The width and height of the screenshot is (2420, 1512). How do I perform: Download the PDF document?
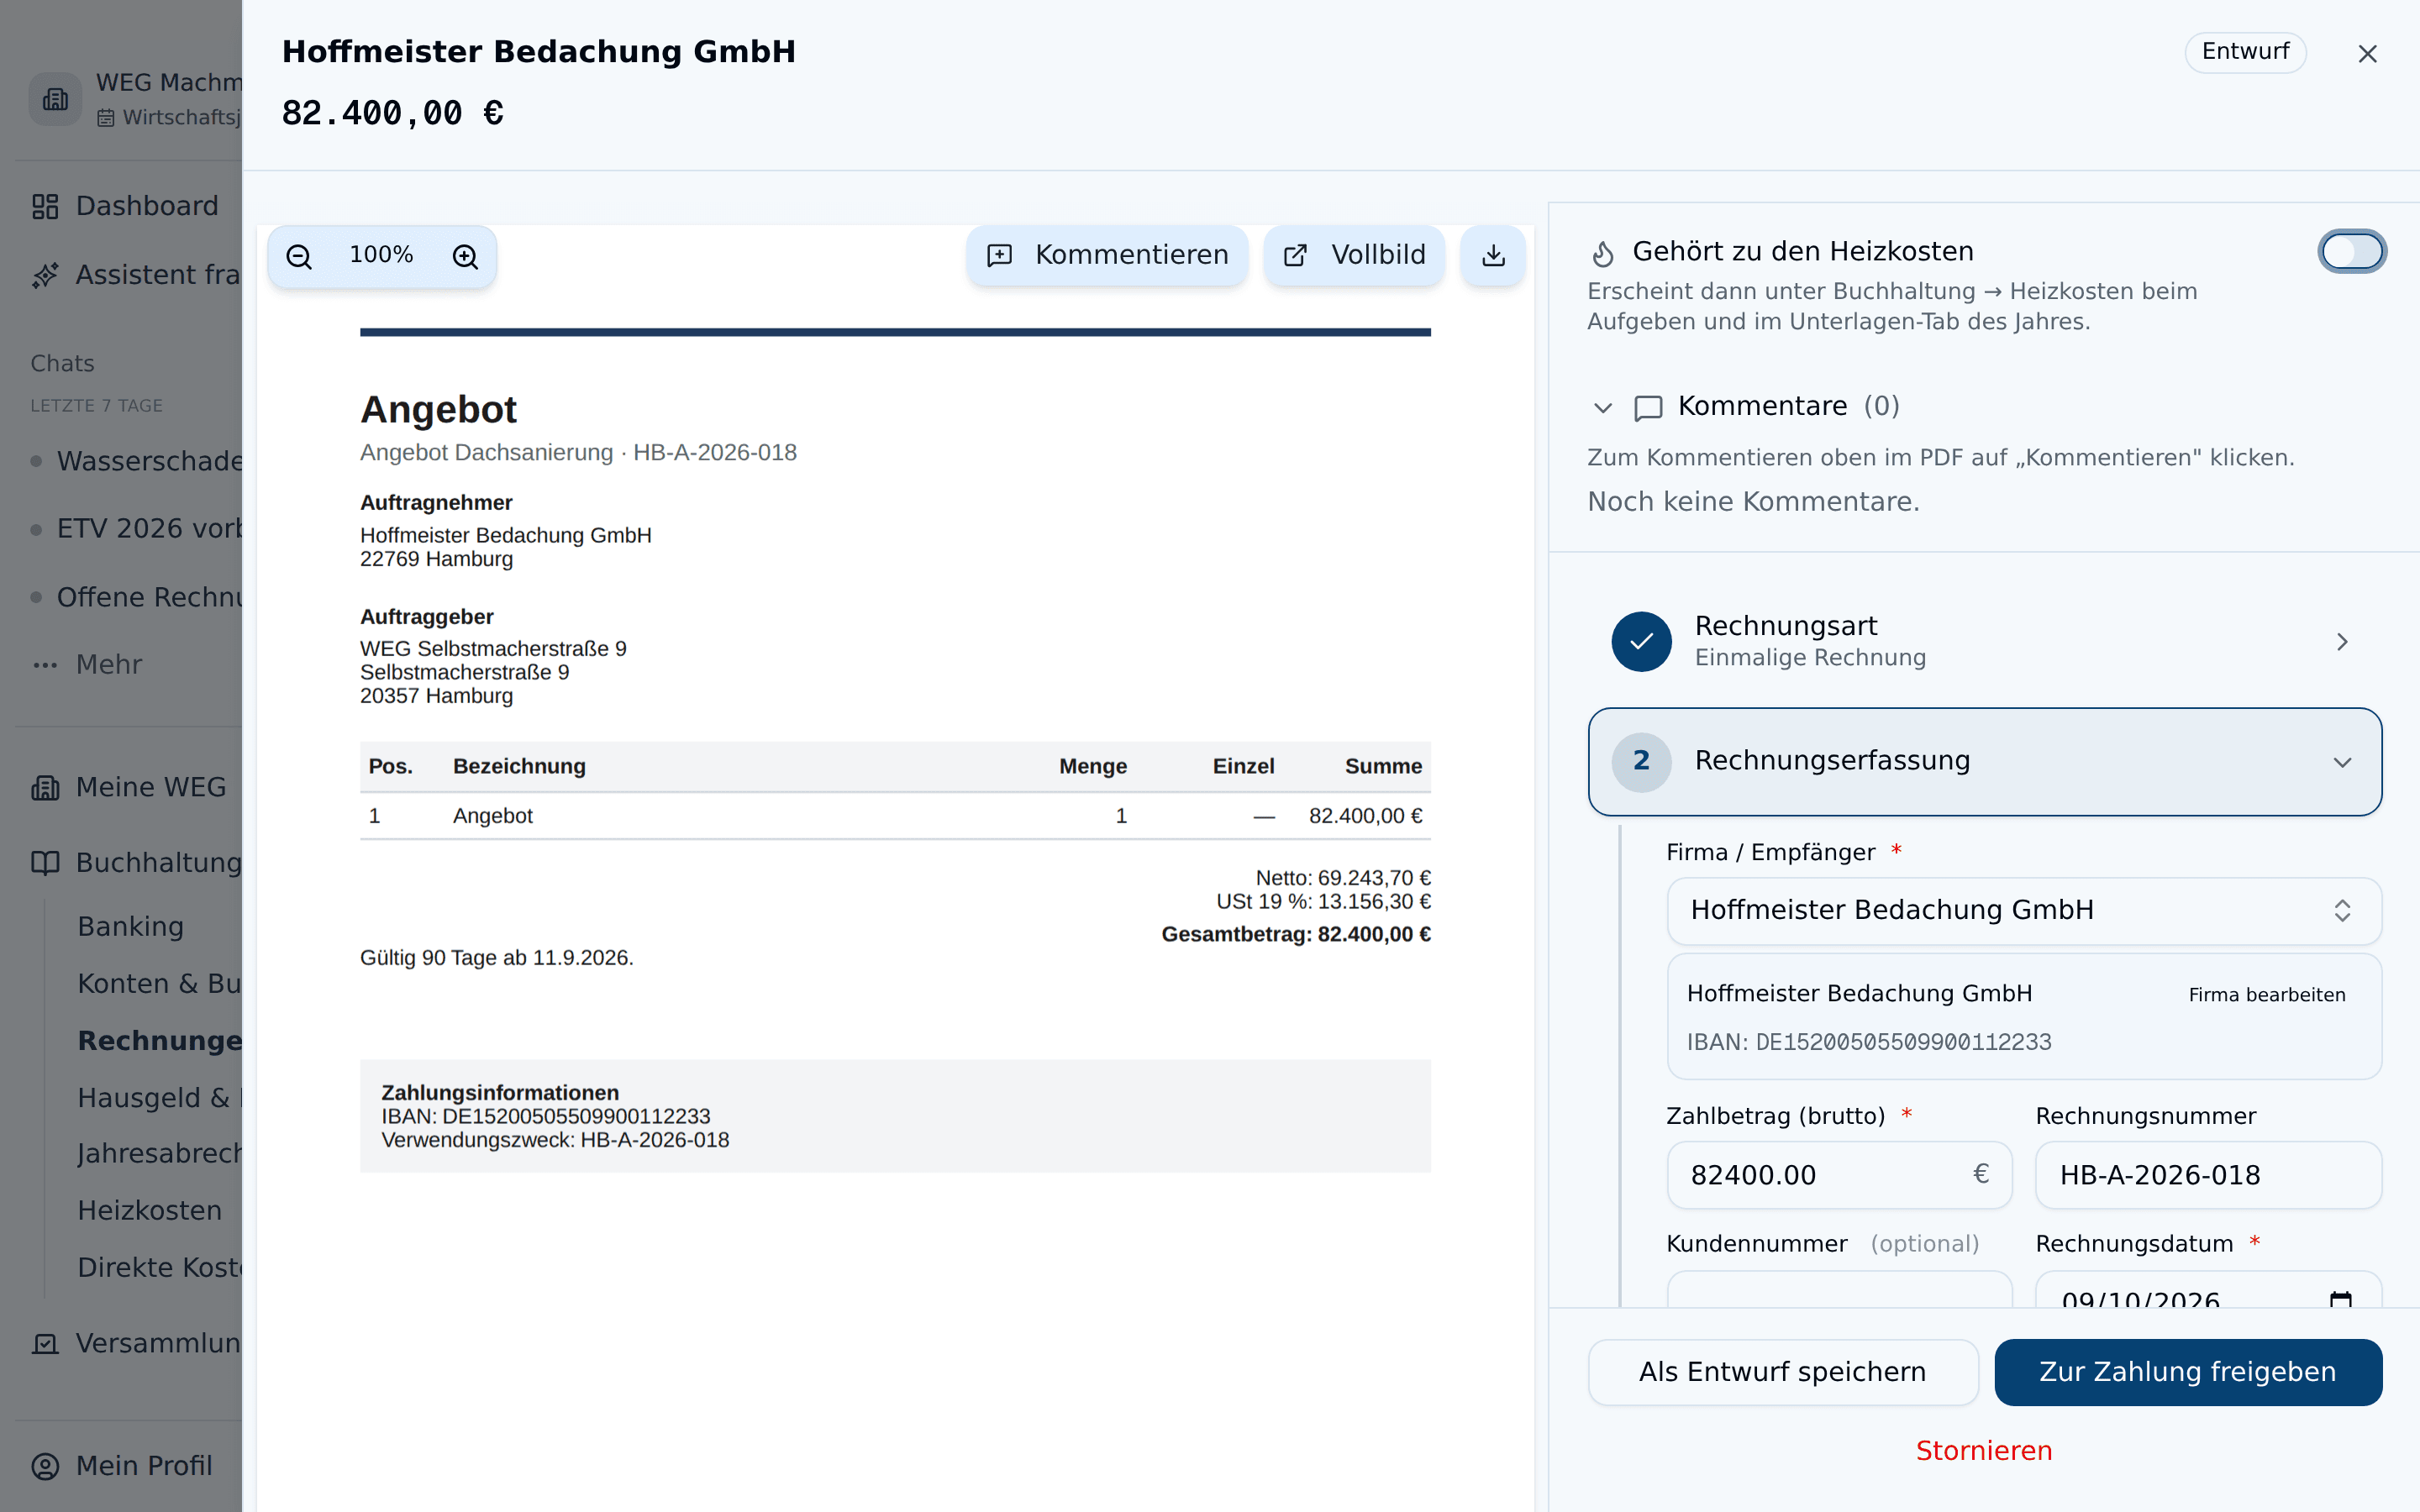coord(1493,256)
